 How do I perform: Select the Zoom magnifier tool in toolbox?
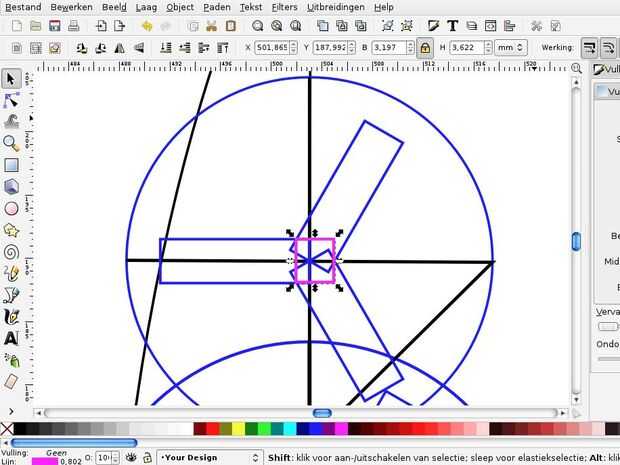tap(11, 143)
